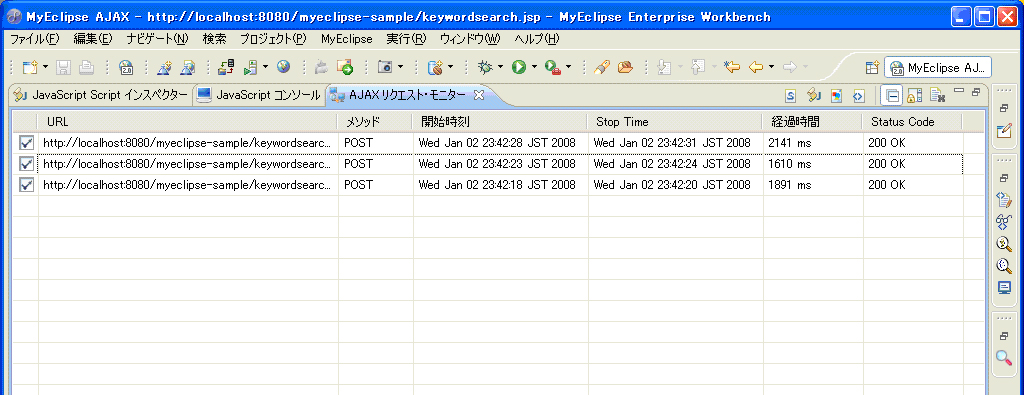1024x395 pixels.
Task: Open the Run dropdown arrow
Action: (534, 67)
